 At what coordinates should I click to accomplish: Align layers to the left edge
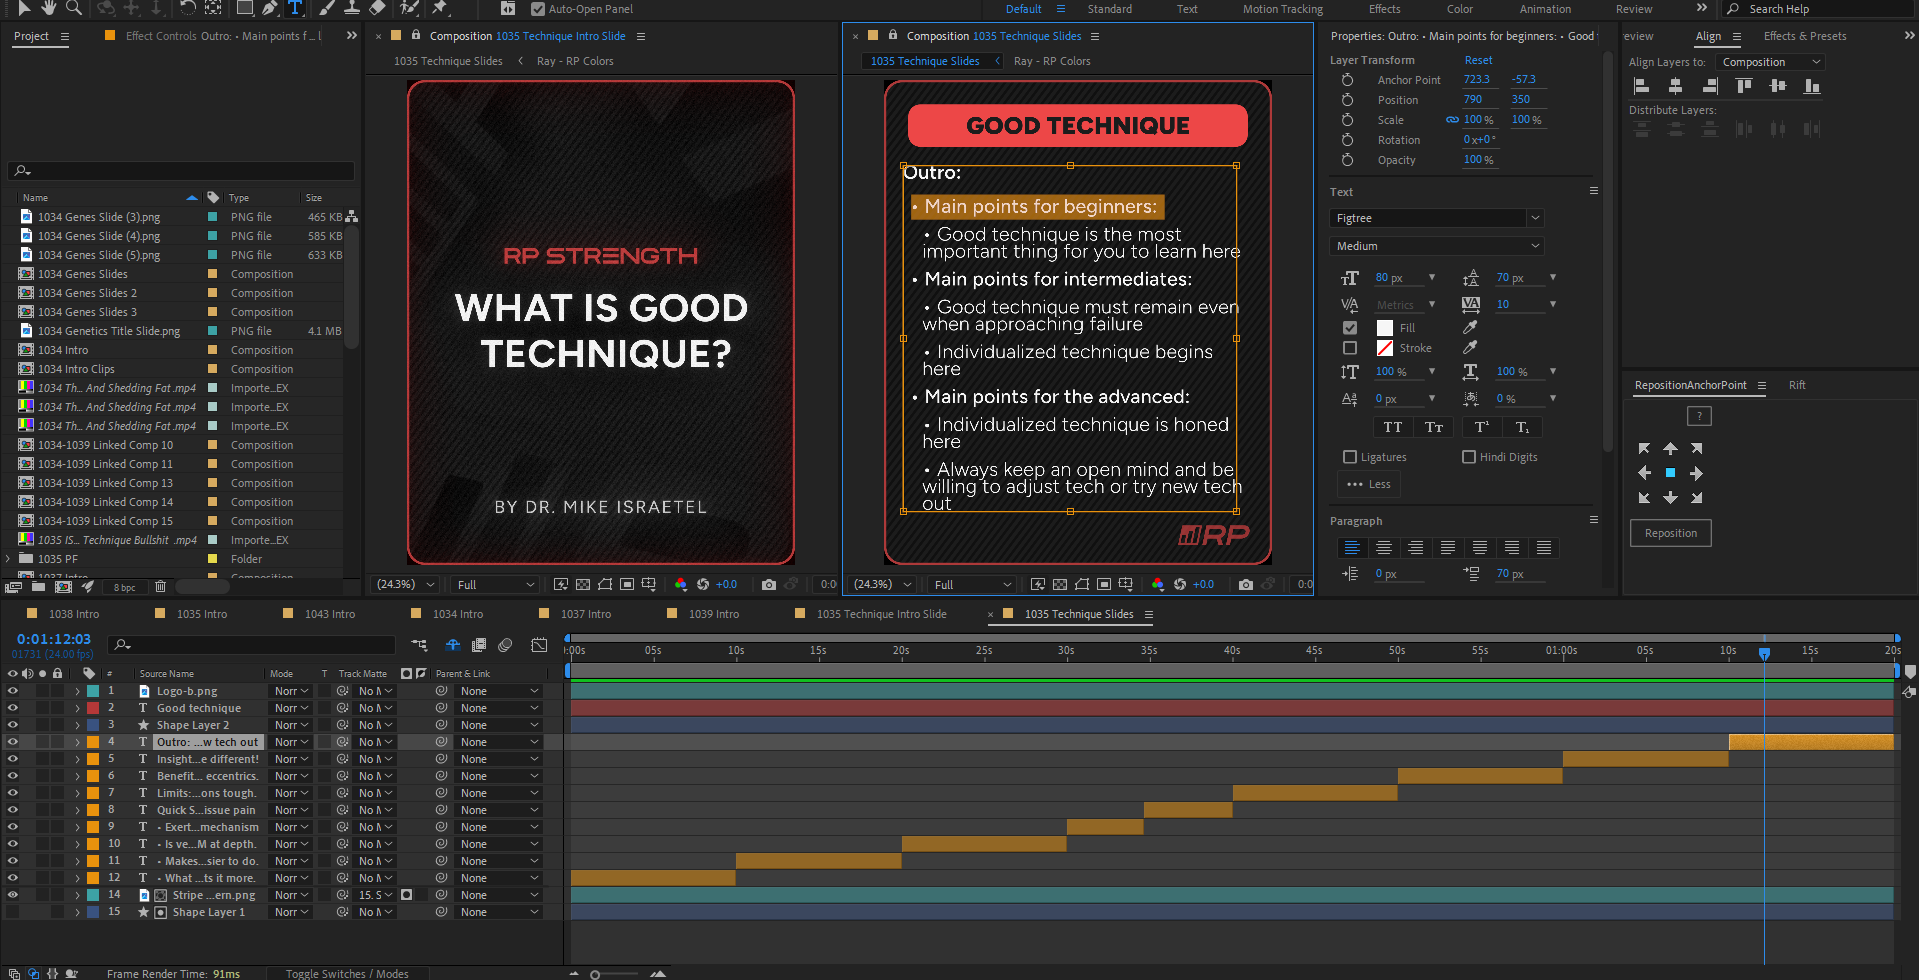point(1641,86)
